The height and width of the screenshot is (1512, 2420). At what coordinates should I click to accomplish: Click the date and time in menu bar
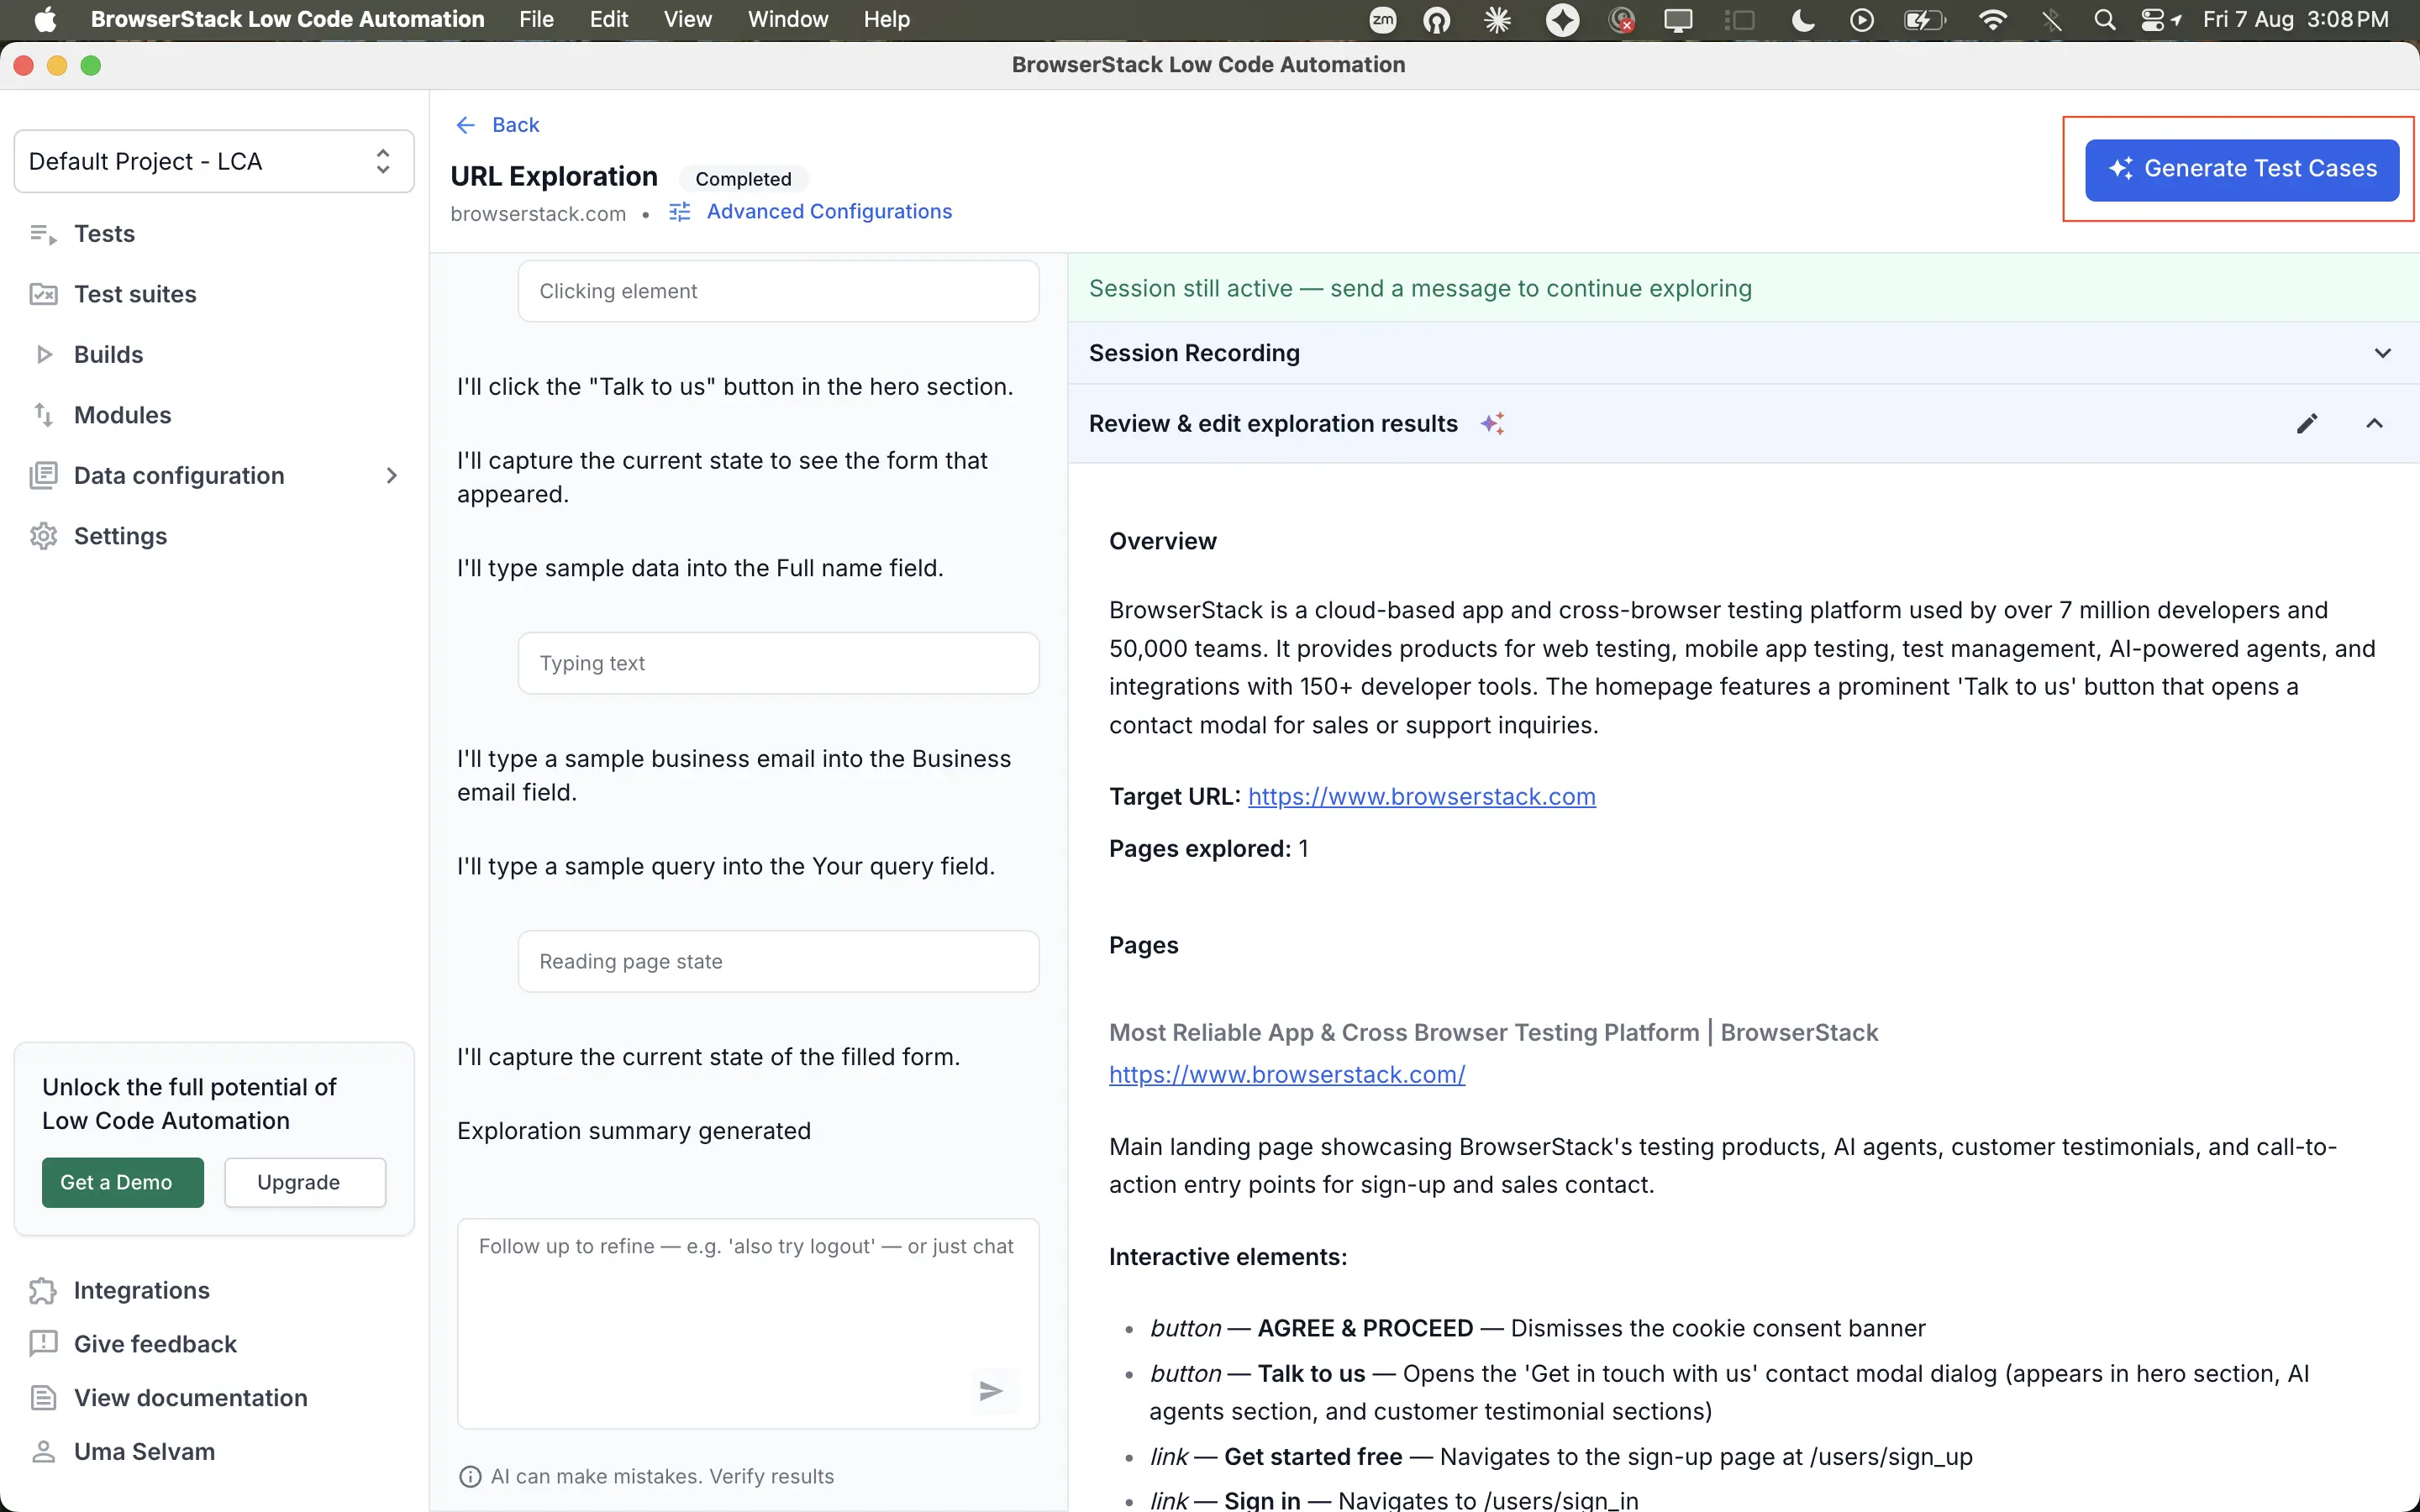click(2295, 20)
